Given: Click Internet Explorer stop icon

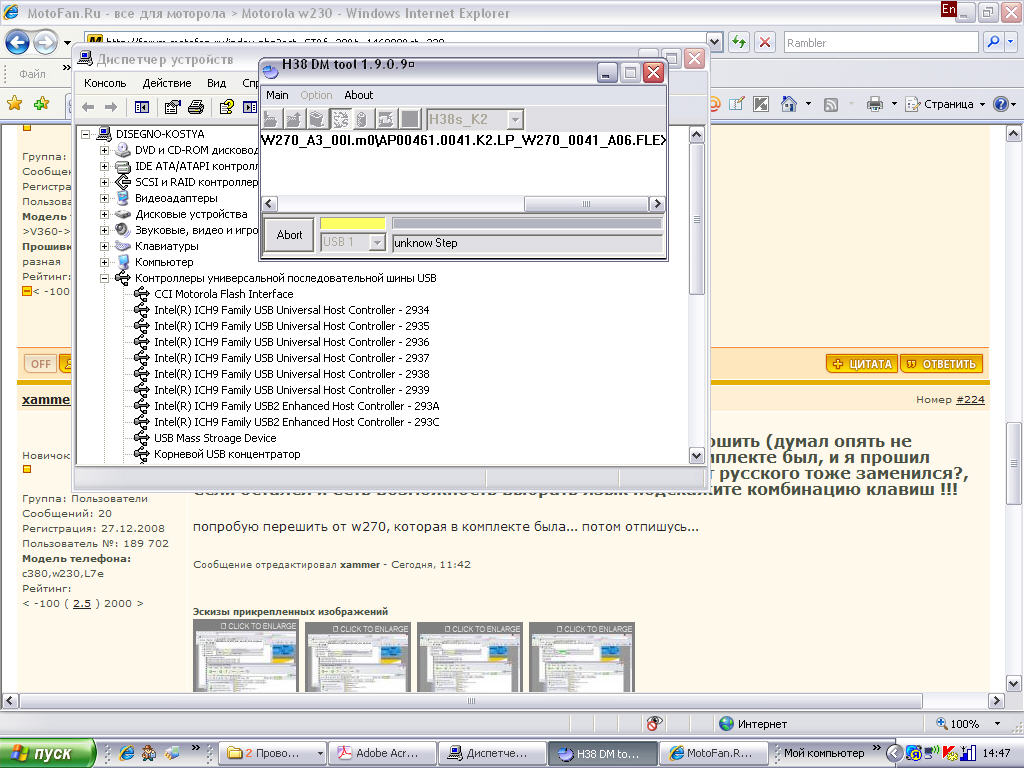Looking at the screenshot, I should (x=765, y=43).
